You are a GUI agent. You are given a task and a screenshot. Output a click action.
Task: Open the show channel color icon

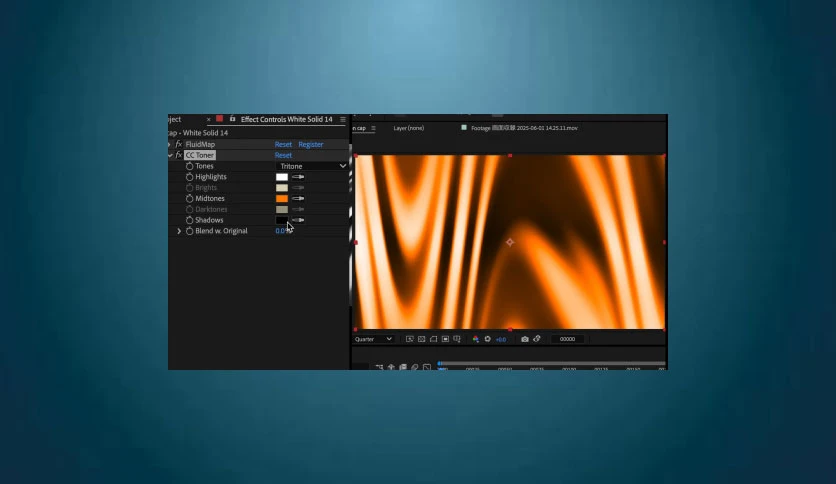(x=476, y=339)
